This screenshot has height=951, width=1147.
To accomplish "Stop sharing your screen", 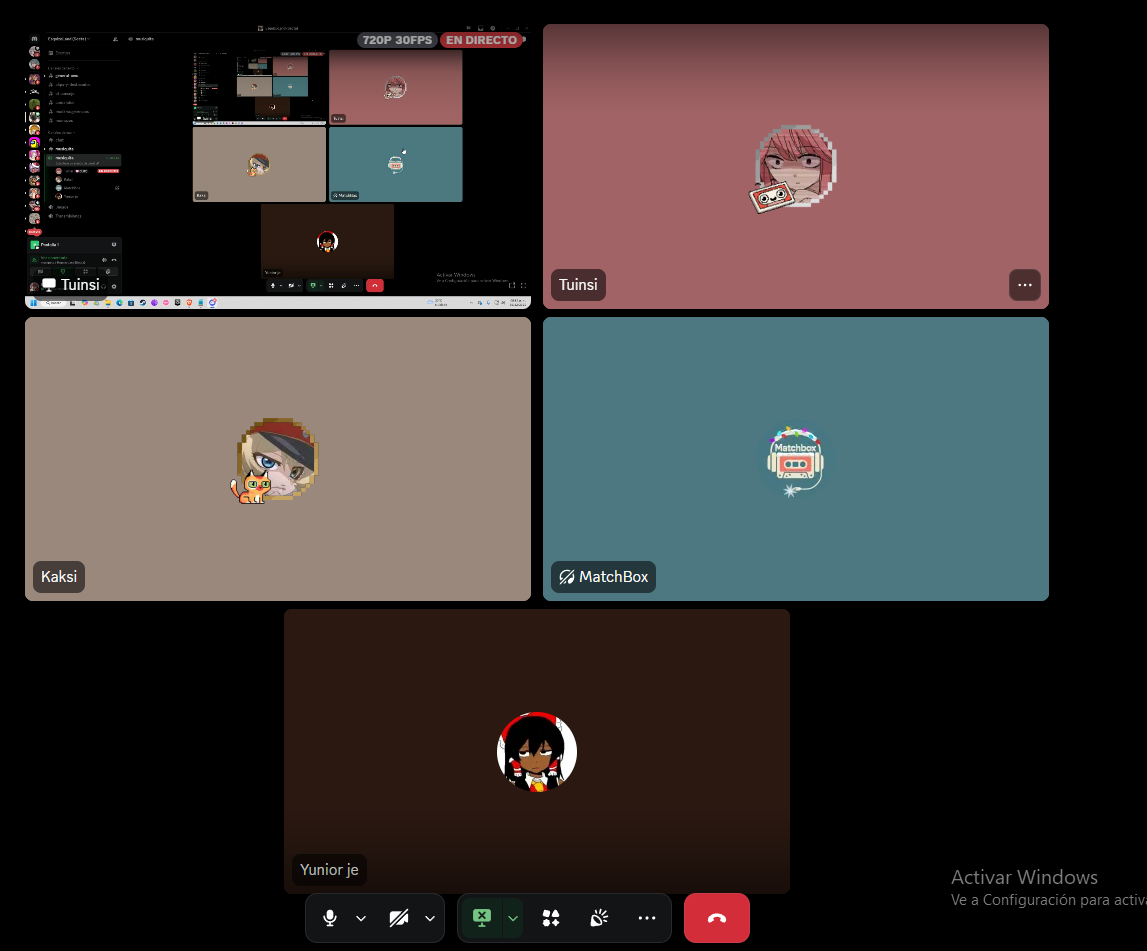I will [x=482, y=918].
